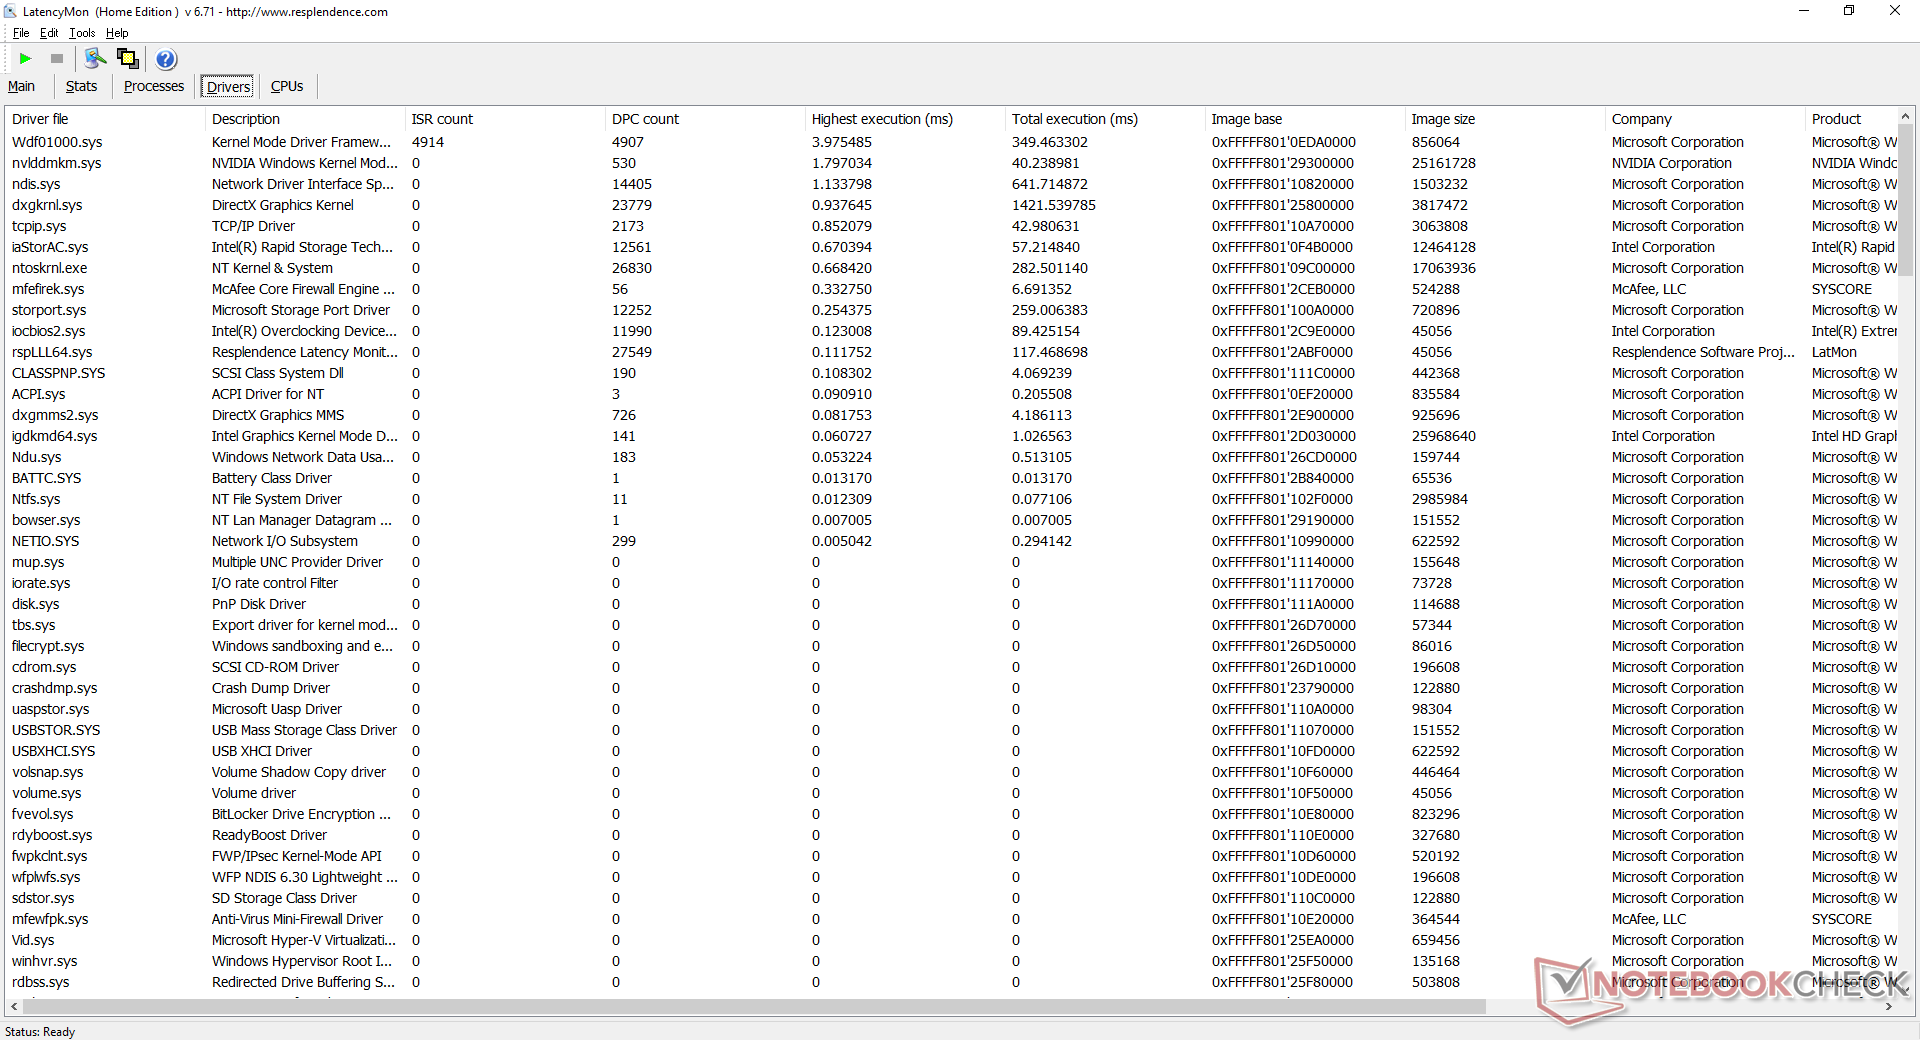Click the vertical scrollbar up arrow
This screenshot has width=1920, height=1040.
click(x=1906, y=116)
